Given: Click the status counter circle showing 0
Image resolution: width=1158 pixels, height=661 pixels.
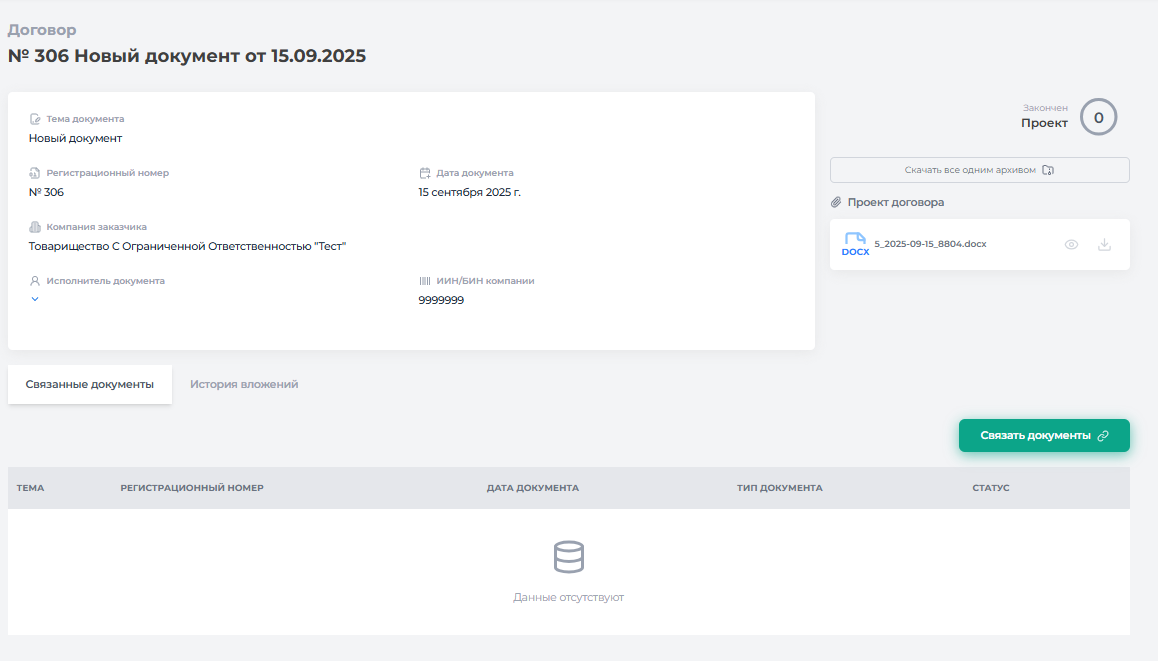Looking at the screenshot, I should [x=1098, y=117].
